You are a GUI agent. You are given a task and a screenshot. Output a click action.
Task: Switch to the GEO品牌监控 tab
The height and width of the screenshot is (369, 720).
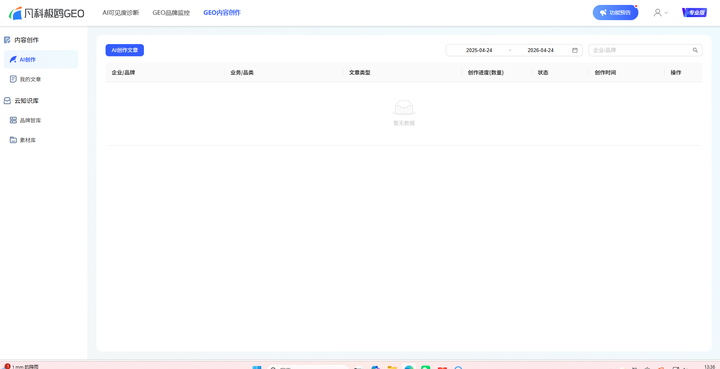171,13
